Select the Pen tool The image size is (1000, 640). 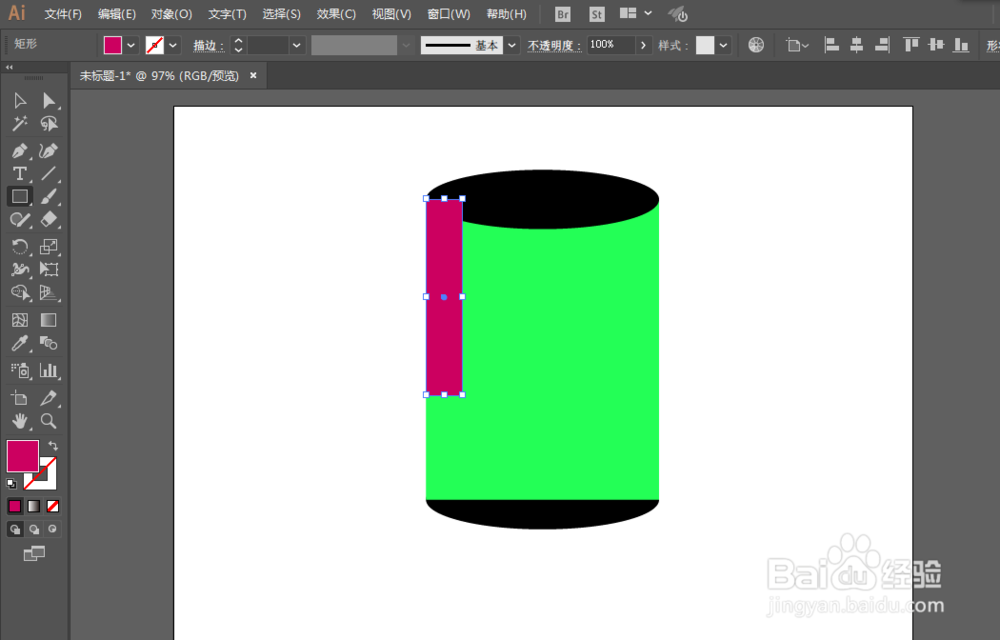click(18, 150)
